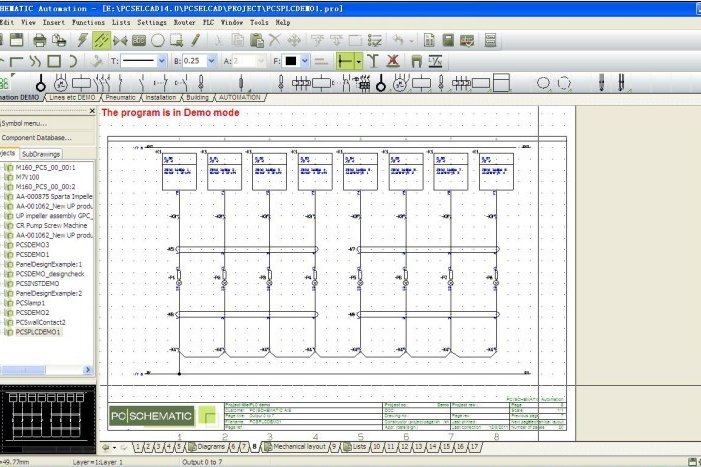Select the Text tool icon
This screenshot has width=701, height=467.
coord(139,41)
